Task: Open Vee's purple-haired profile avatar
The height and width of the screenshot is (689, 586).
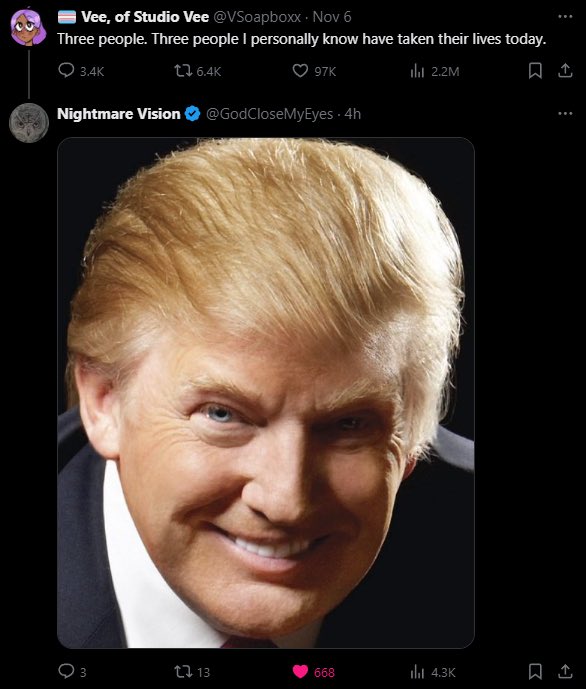Action: click(x=29, y=27)
